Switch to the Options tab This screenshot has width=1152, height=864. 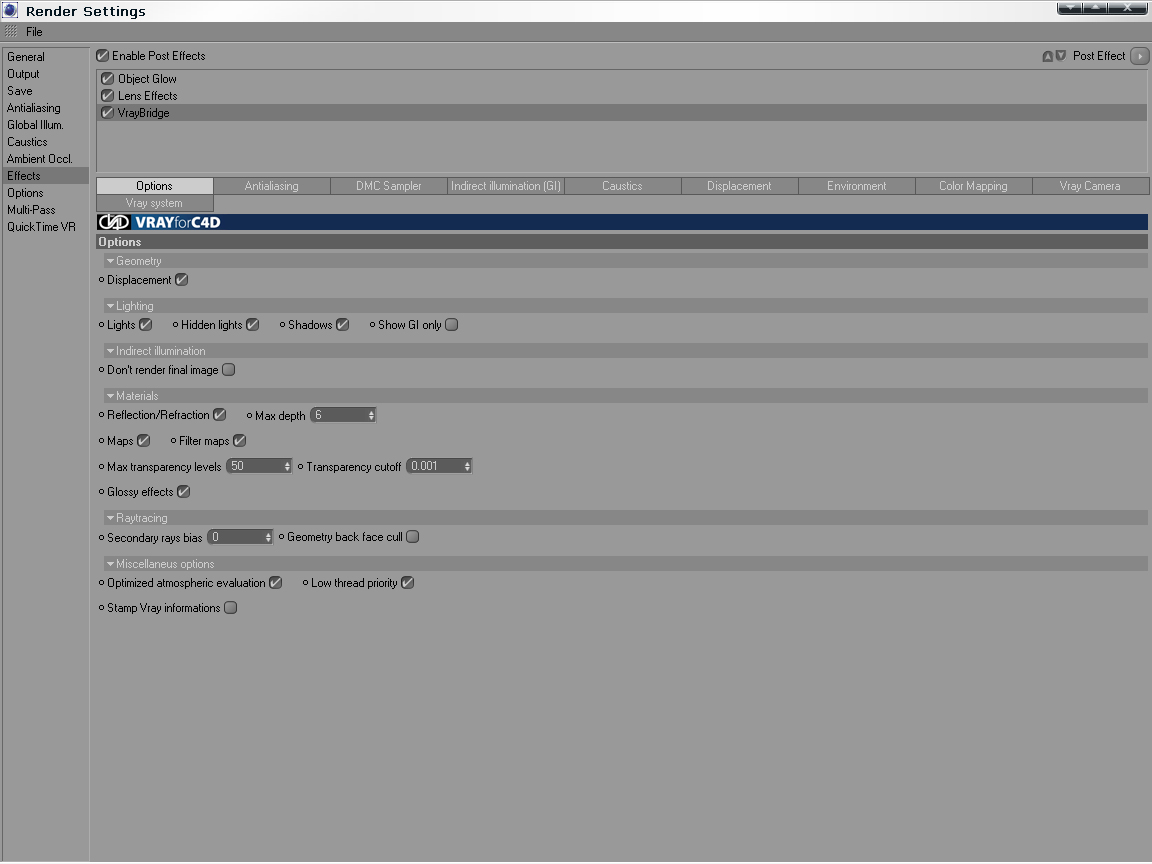(x=154, y=186)
